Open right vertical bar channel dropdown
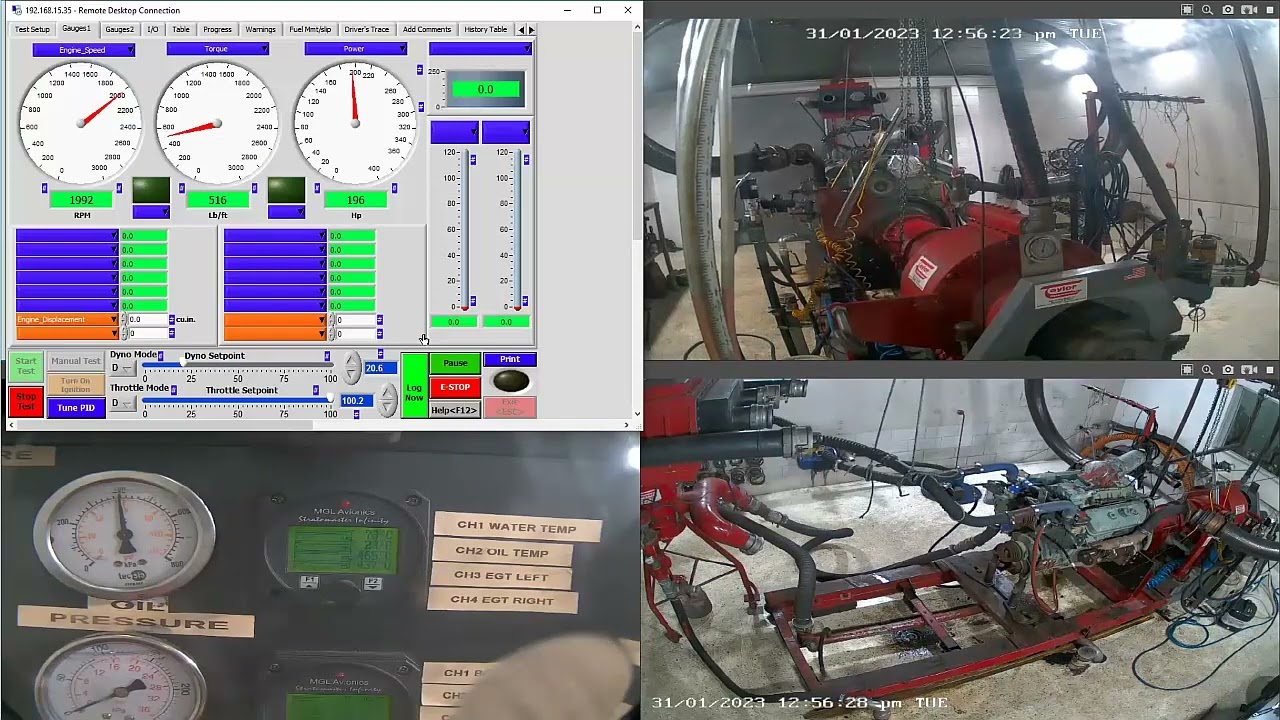Image resolution: width=1280 pixels, height=720 pixels. (x=506, y=132)
